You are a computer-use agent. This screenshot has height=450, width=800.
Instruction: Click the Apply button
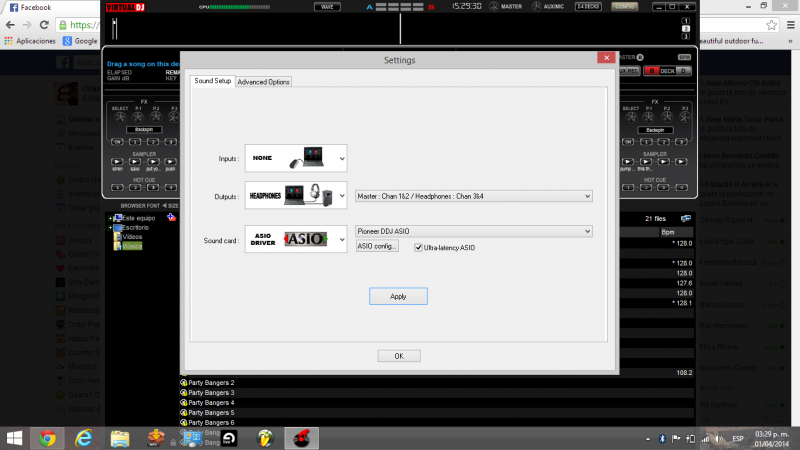coord(398,296)
